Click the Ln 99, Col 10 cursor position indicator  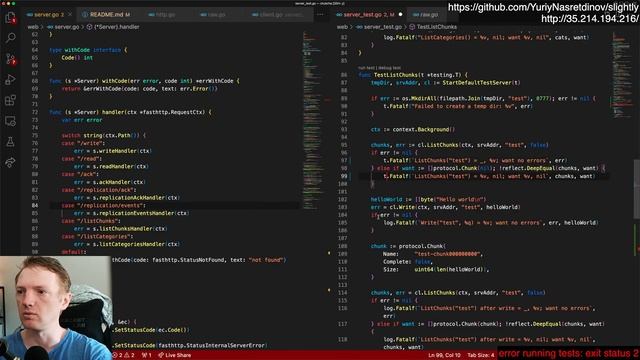pyautogui.click(x=444, y=355)
